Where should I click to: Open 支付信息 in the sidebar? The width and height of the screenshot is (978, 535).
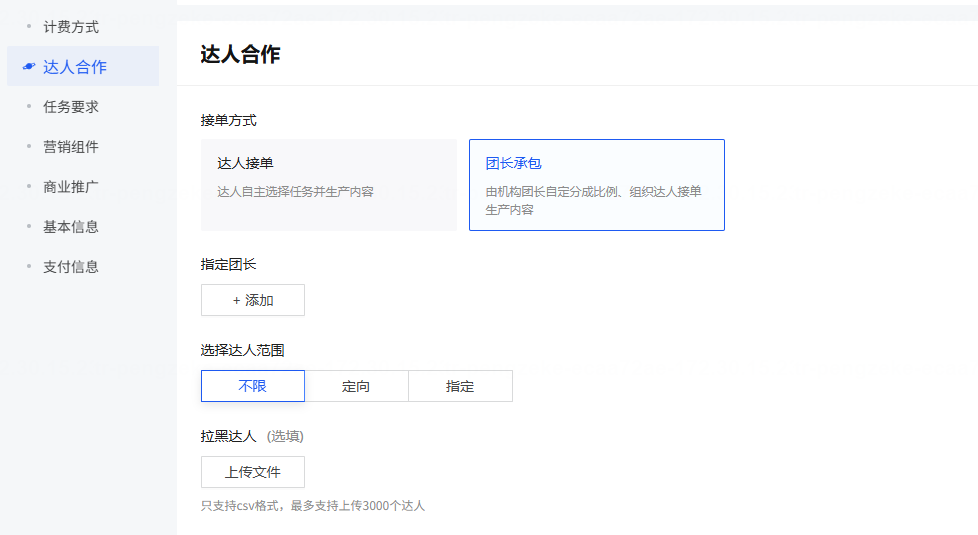click(x=70, y=266)
